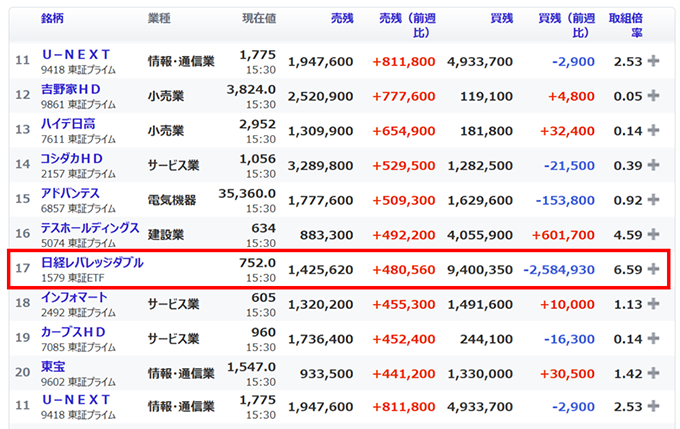The height and width of the screenshot is (429, 680).
Task: Click the 買残 value 4,055,900
Action: click(480, 235)
